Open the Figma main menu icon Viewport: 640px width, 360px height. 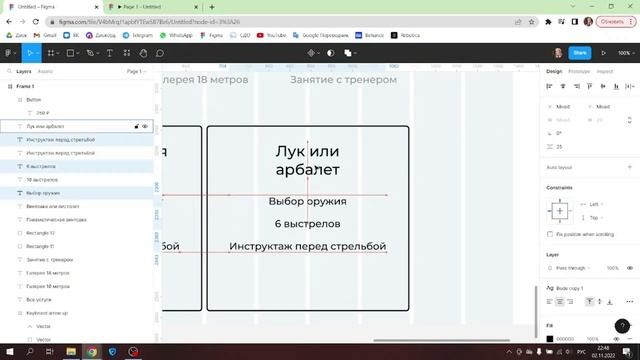[8, 53]
